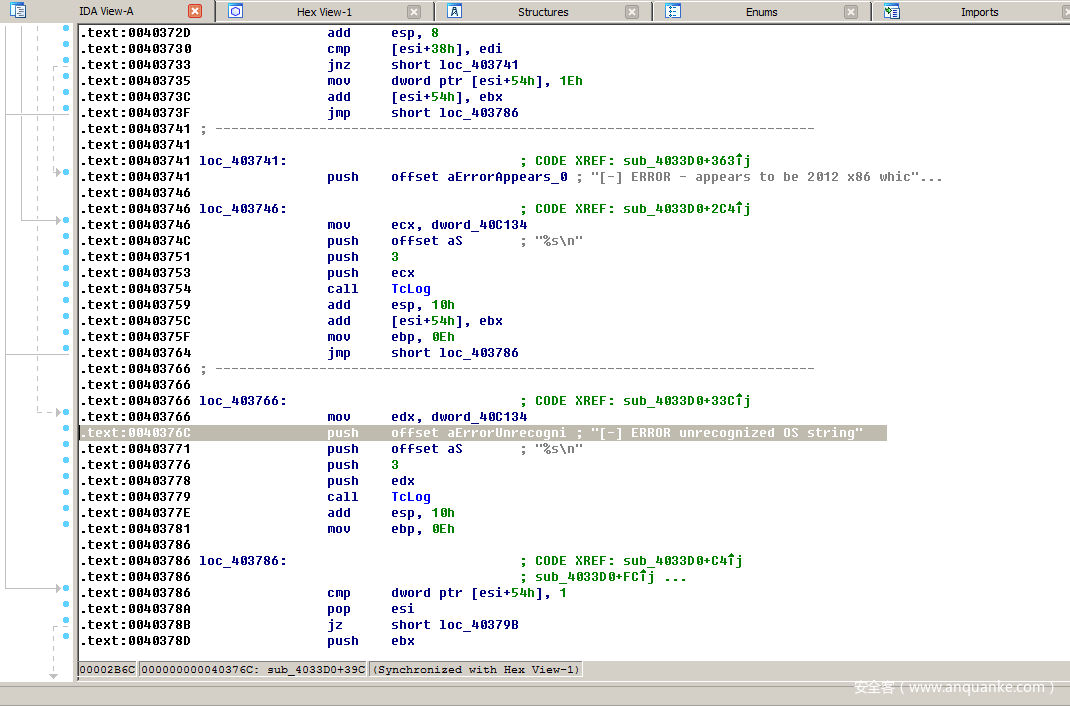
Task: Close the Enums tab
Action: click(x=851, y=11)
